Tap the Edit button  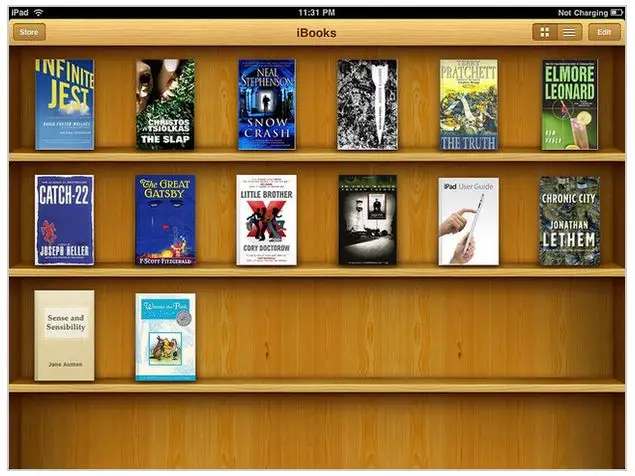[x=604, y=32]
